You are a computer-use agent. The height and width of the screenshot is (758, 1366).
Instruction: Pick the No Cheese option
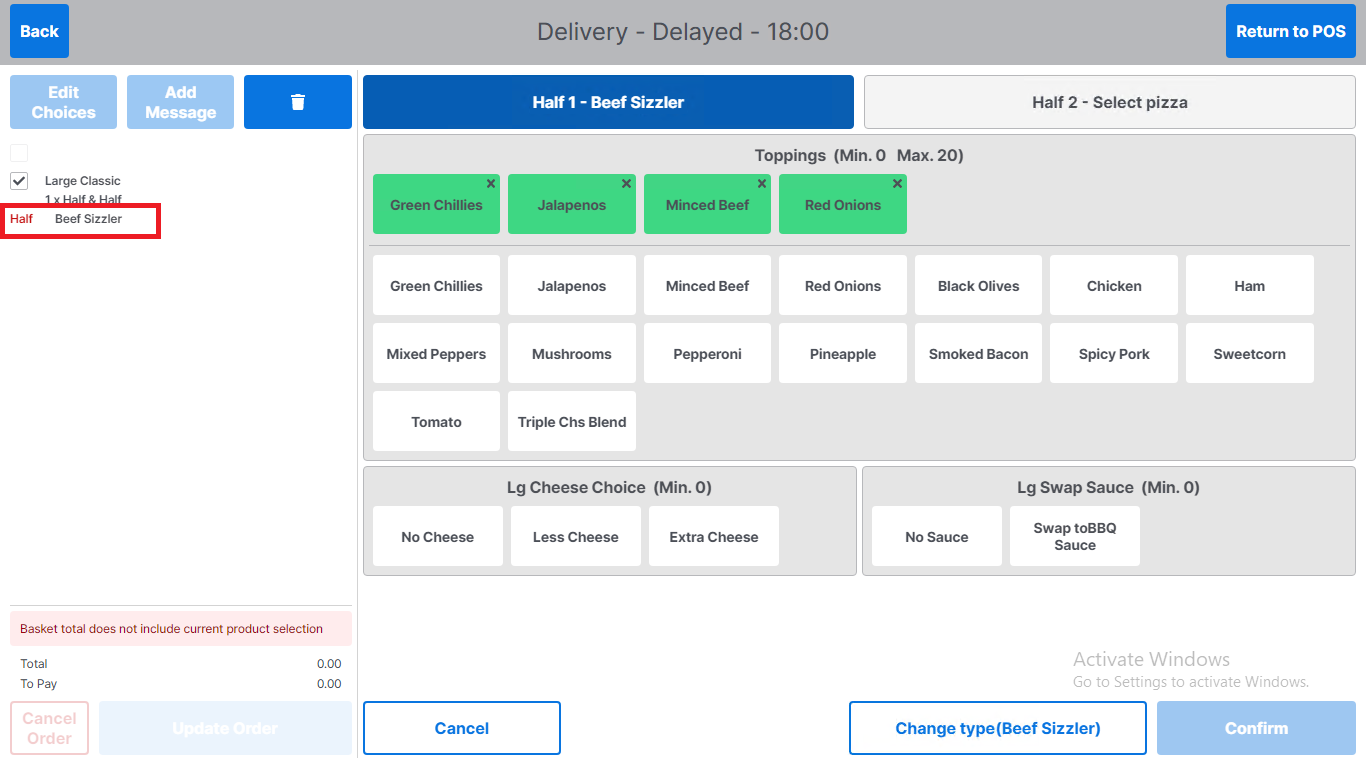437,537
